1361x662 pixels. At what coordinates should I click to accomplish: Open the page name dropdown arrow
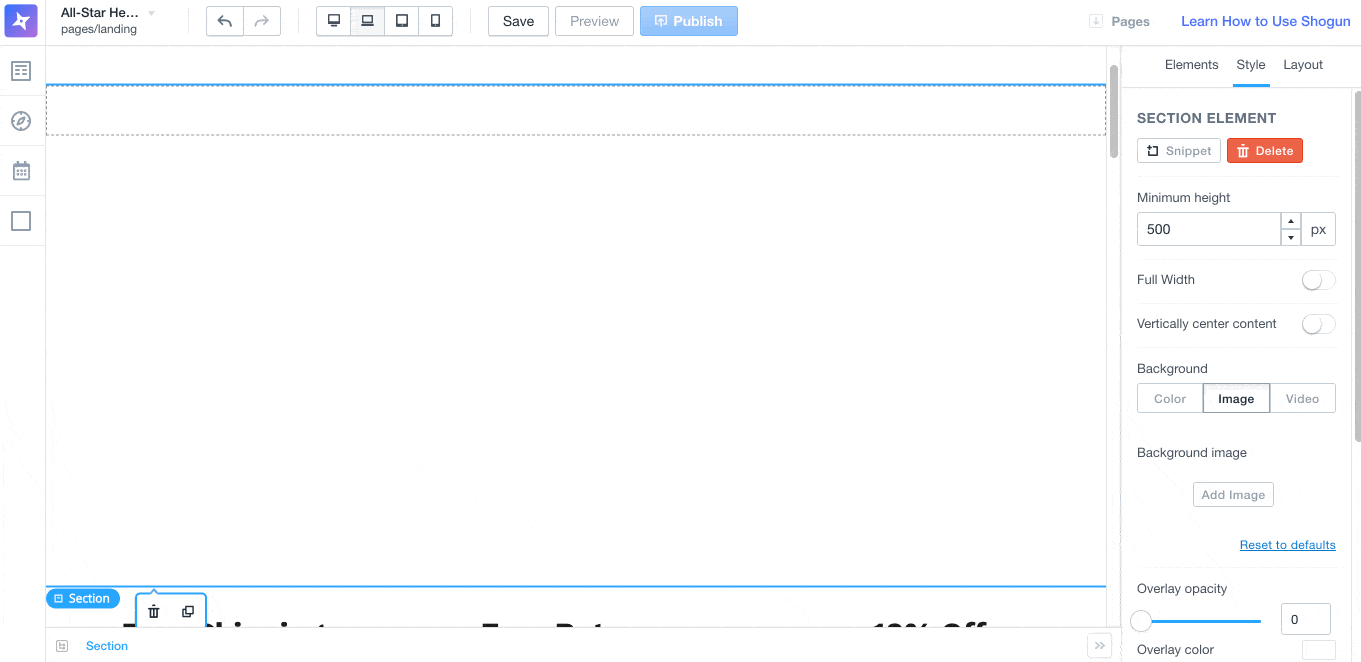coord(152,13)
